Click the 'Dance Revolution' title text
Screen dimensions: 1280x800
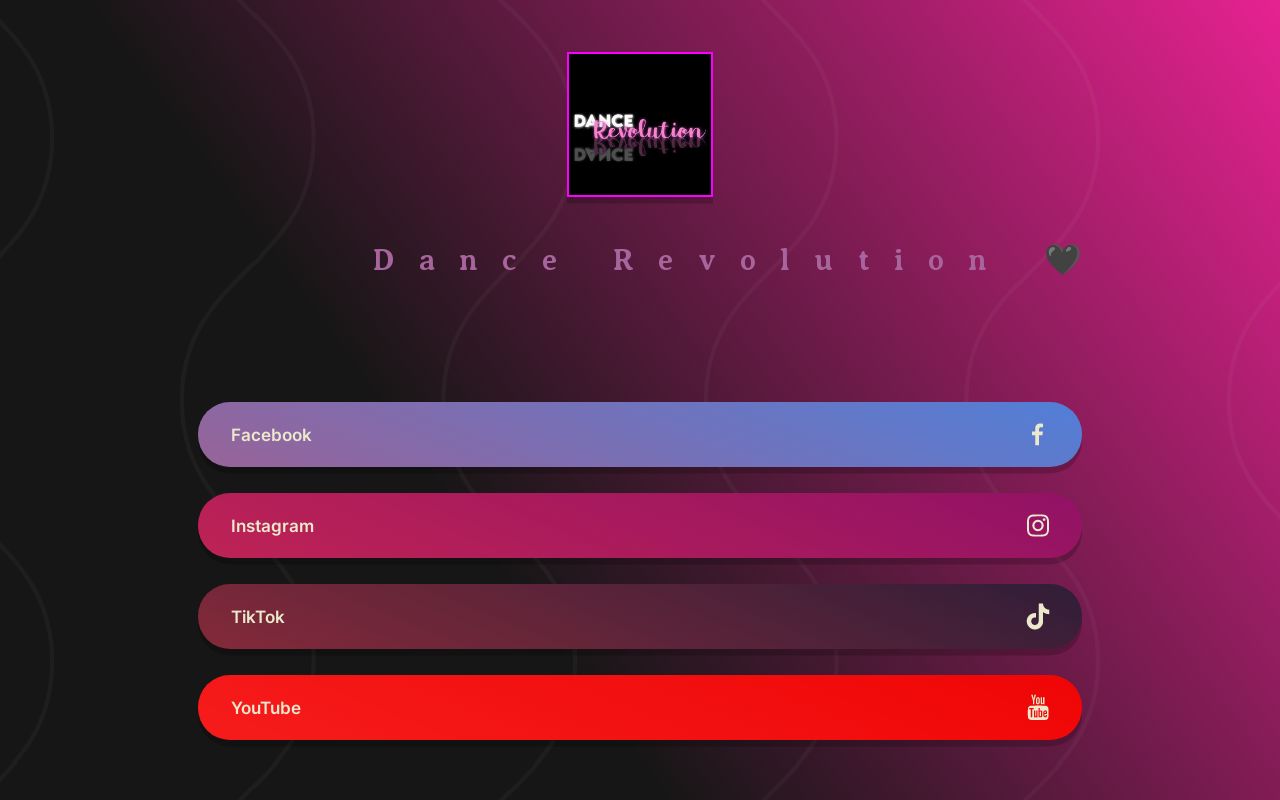pyautogui.click(x=682, y=260)
